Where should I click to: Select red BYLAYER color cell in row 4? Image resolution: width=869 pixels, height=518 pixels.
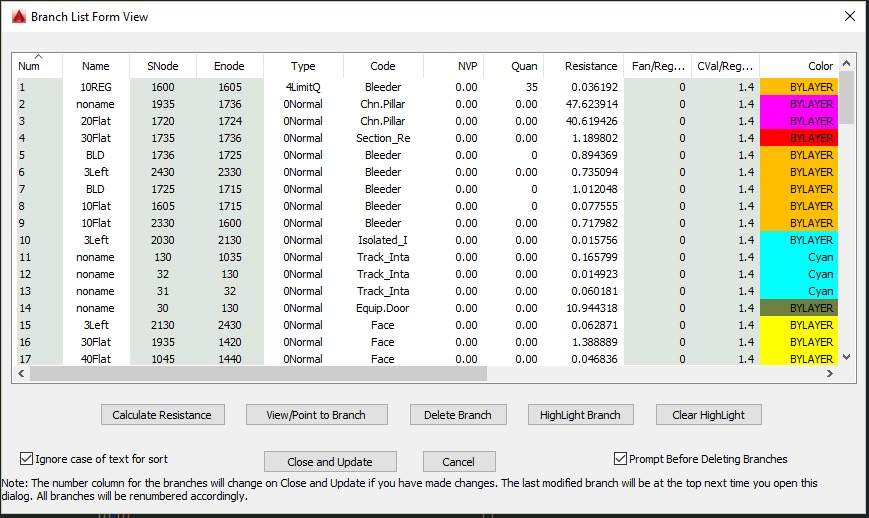pyautogui.click(x=799, y=138)
